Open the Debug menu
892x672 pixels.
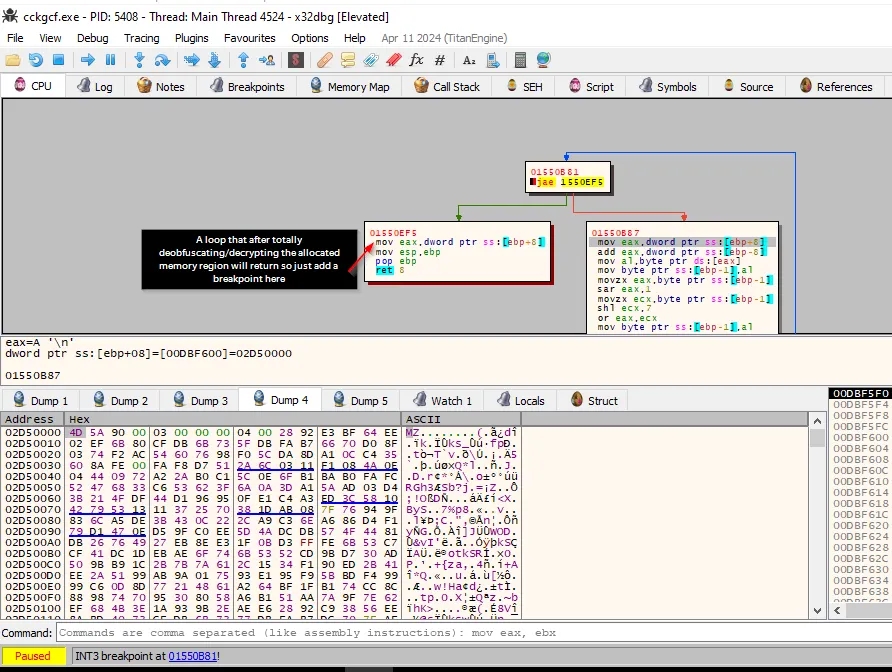point(92,38)
